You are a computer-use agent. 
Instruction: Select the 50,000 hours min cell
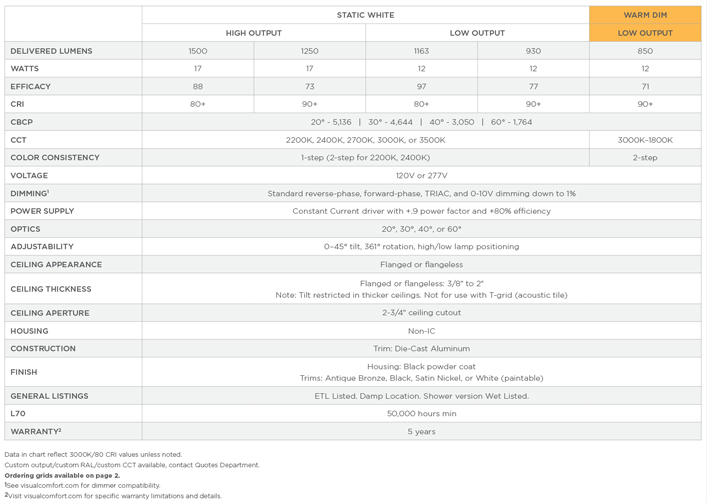421,413
